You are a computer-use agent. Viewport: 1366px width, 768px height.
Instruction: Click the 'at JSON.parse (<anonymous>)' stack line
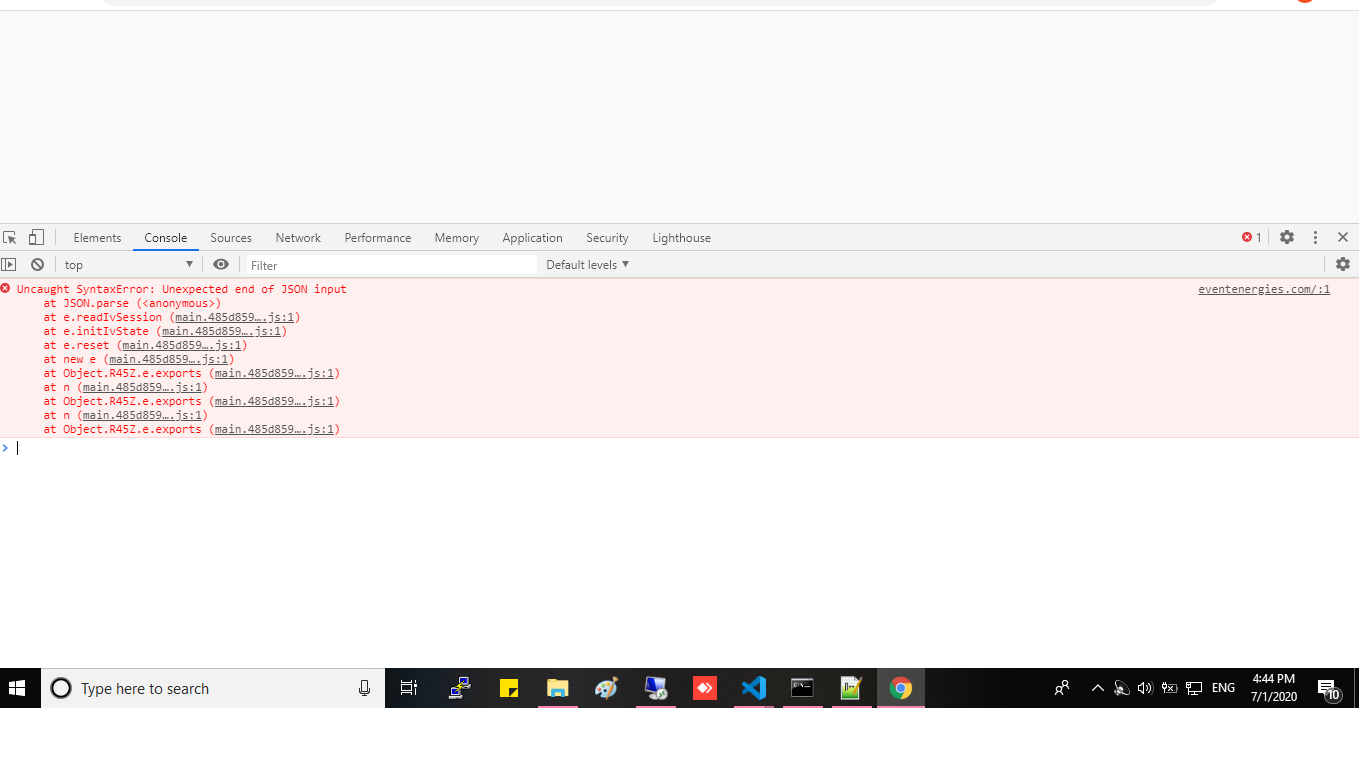pyautogui.click(x=132, y=303)
